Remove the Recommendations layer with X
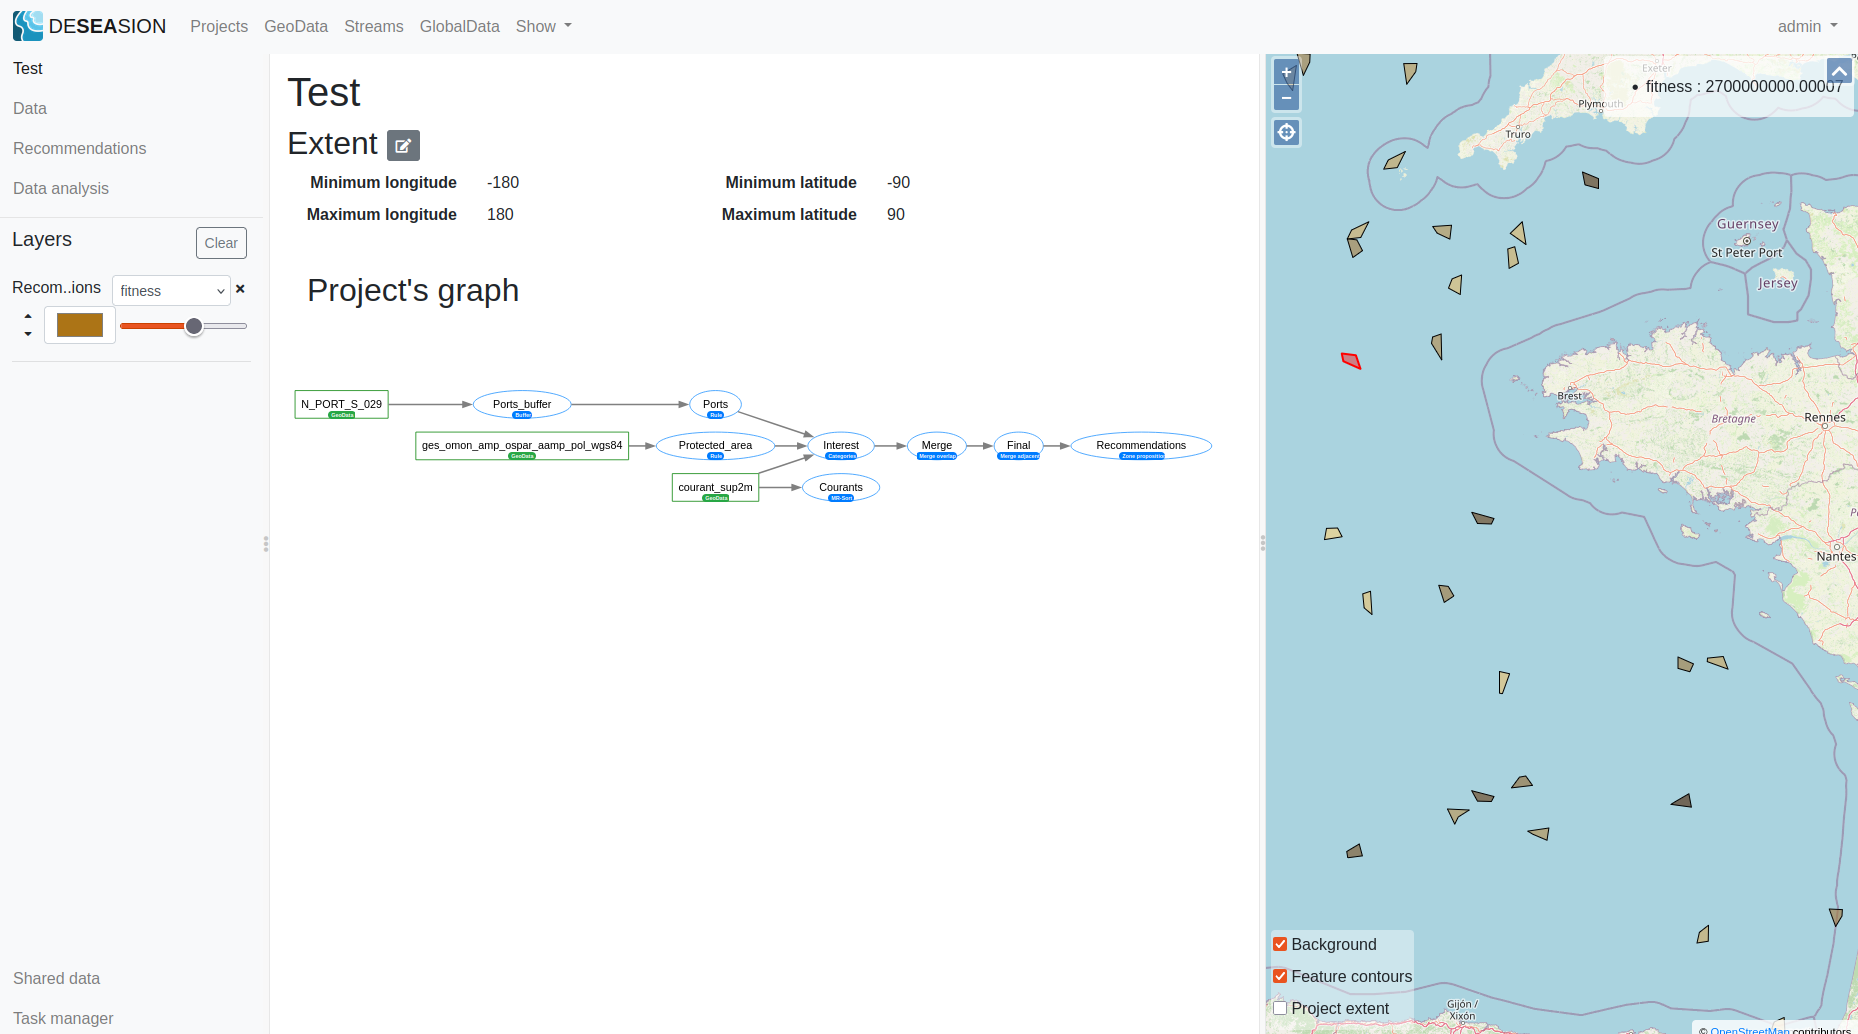The height and width of the screenshot is (1034, 1858). [240, 289]
